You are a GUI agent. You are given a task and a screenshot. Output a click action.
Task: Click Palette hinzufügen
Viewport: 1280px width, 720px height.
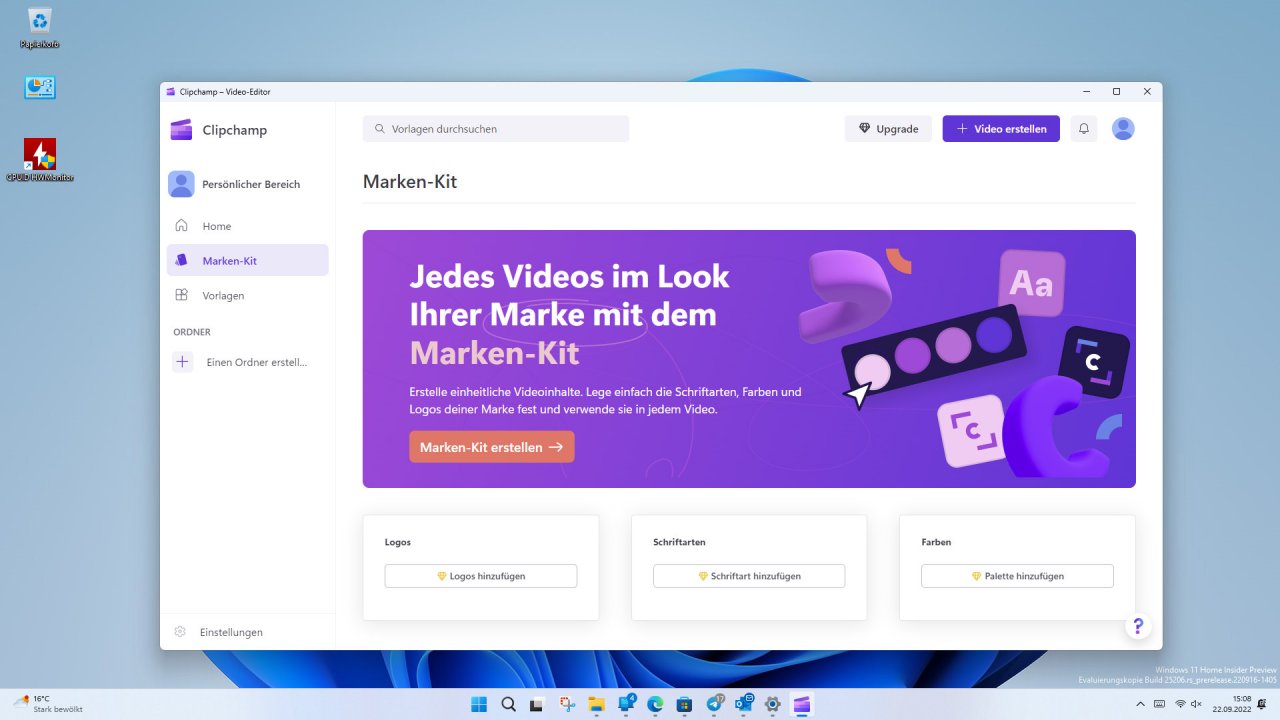1017,576
